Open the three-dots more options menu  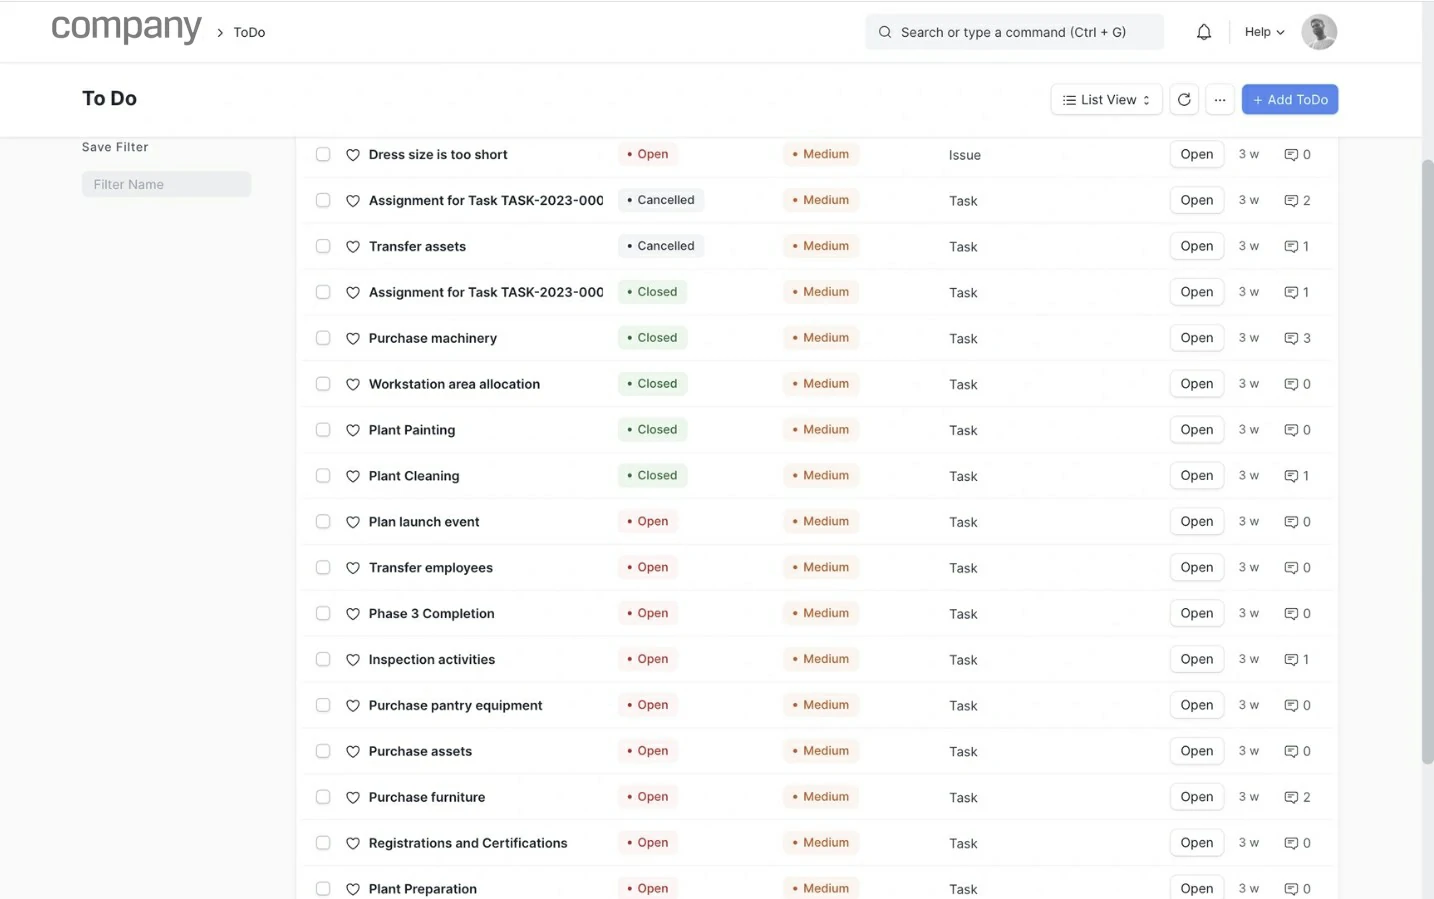tap(1219, 99)
